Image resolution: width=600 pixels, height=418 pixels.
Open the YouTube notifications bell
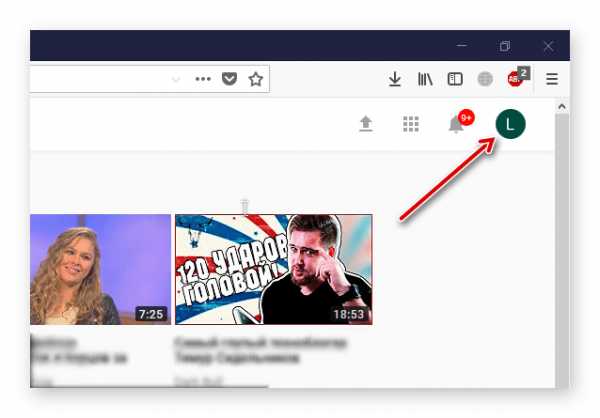point(457,124)
